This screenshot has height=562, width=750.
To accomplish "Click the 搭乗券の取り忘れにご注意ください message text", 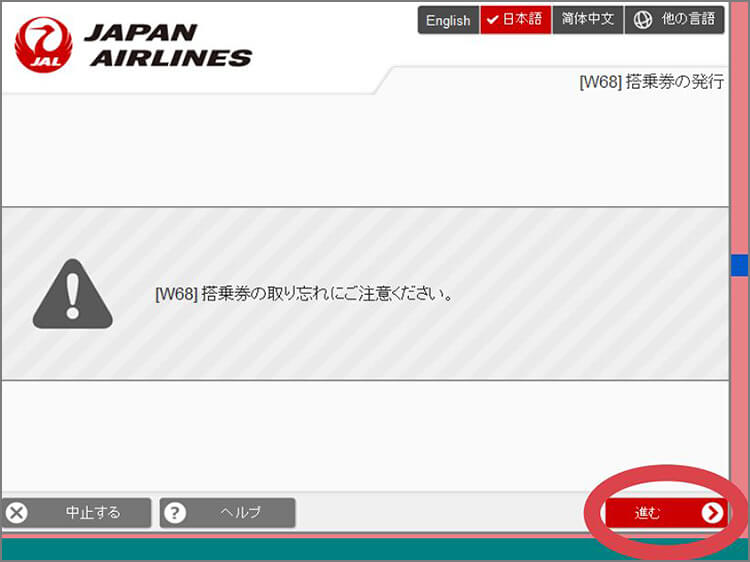I will click(304, 294).
